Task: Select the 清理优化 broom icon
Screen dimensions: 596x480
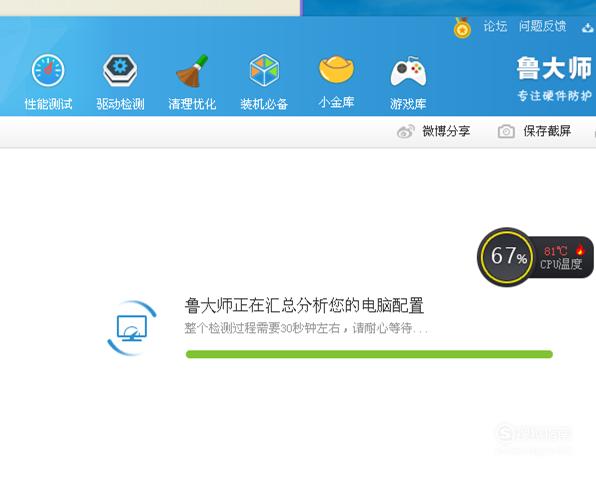Action: click(x=192, y=71)
